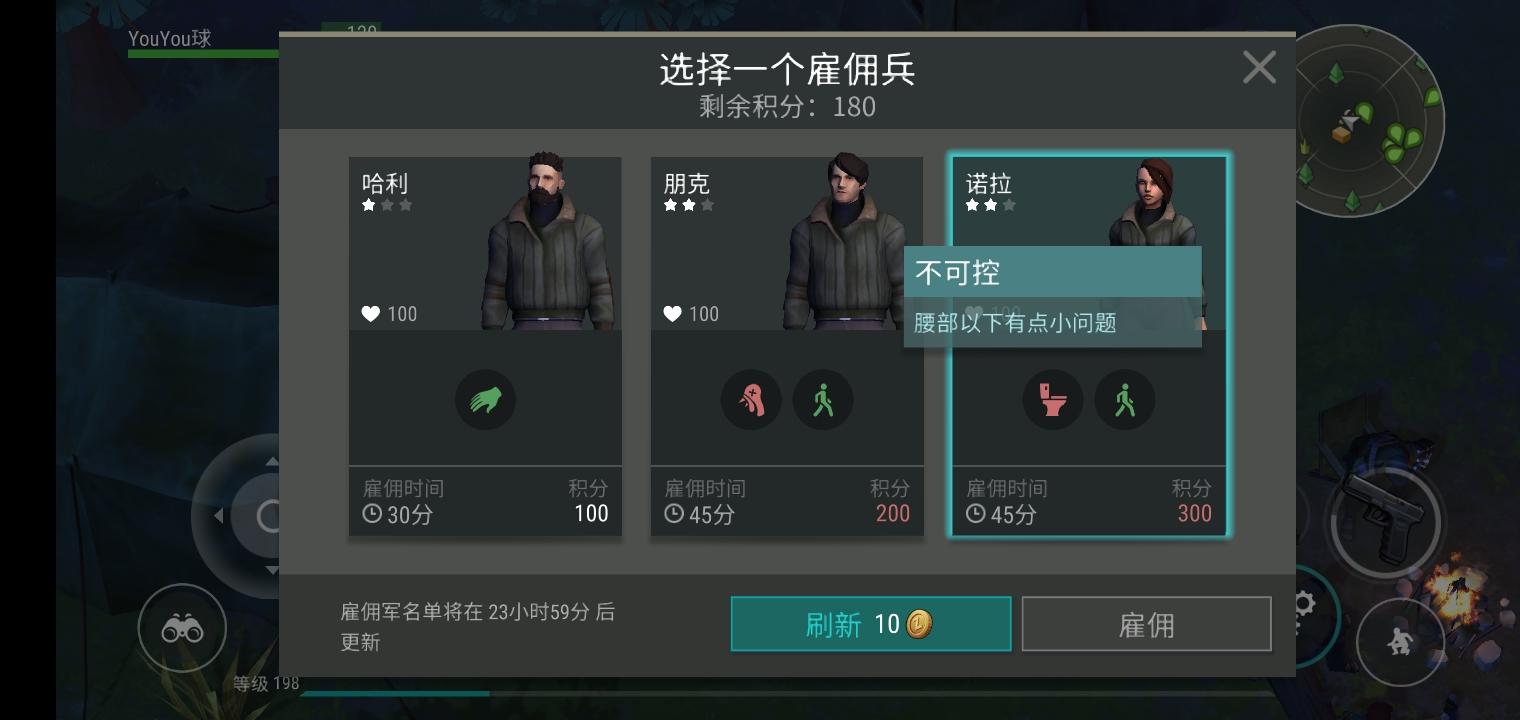The image size is (1520, 720).
Task: Tap the green hand trait icon on 哈利's card
Action: tap(485, 400)
